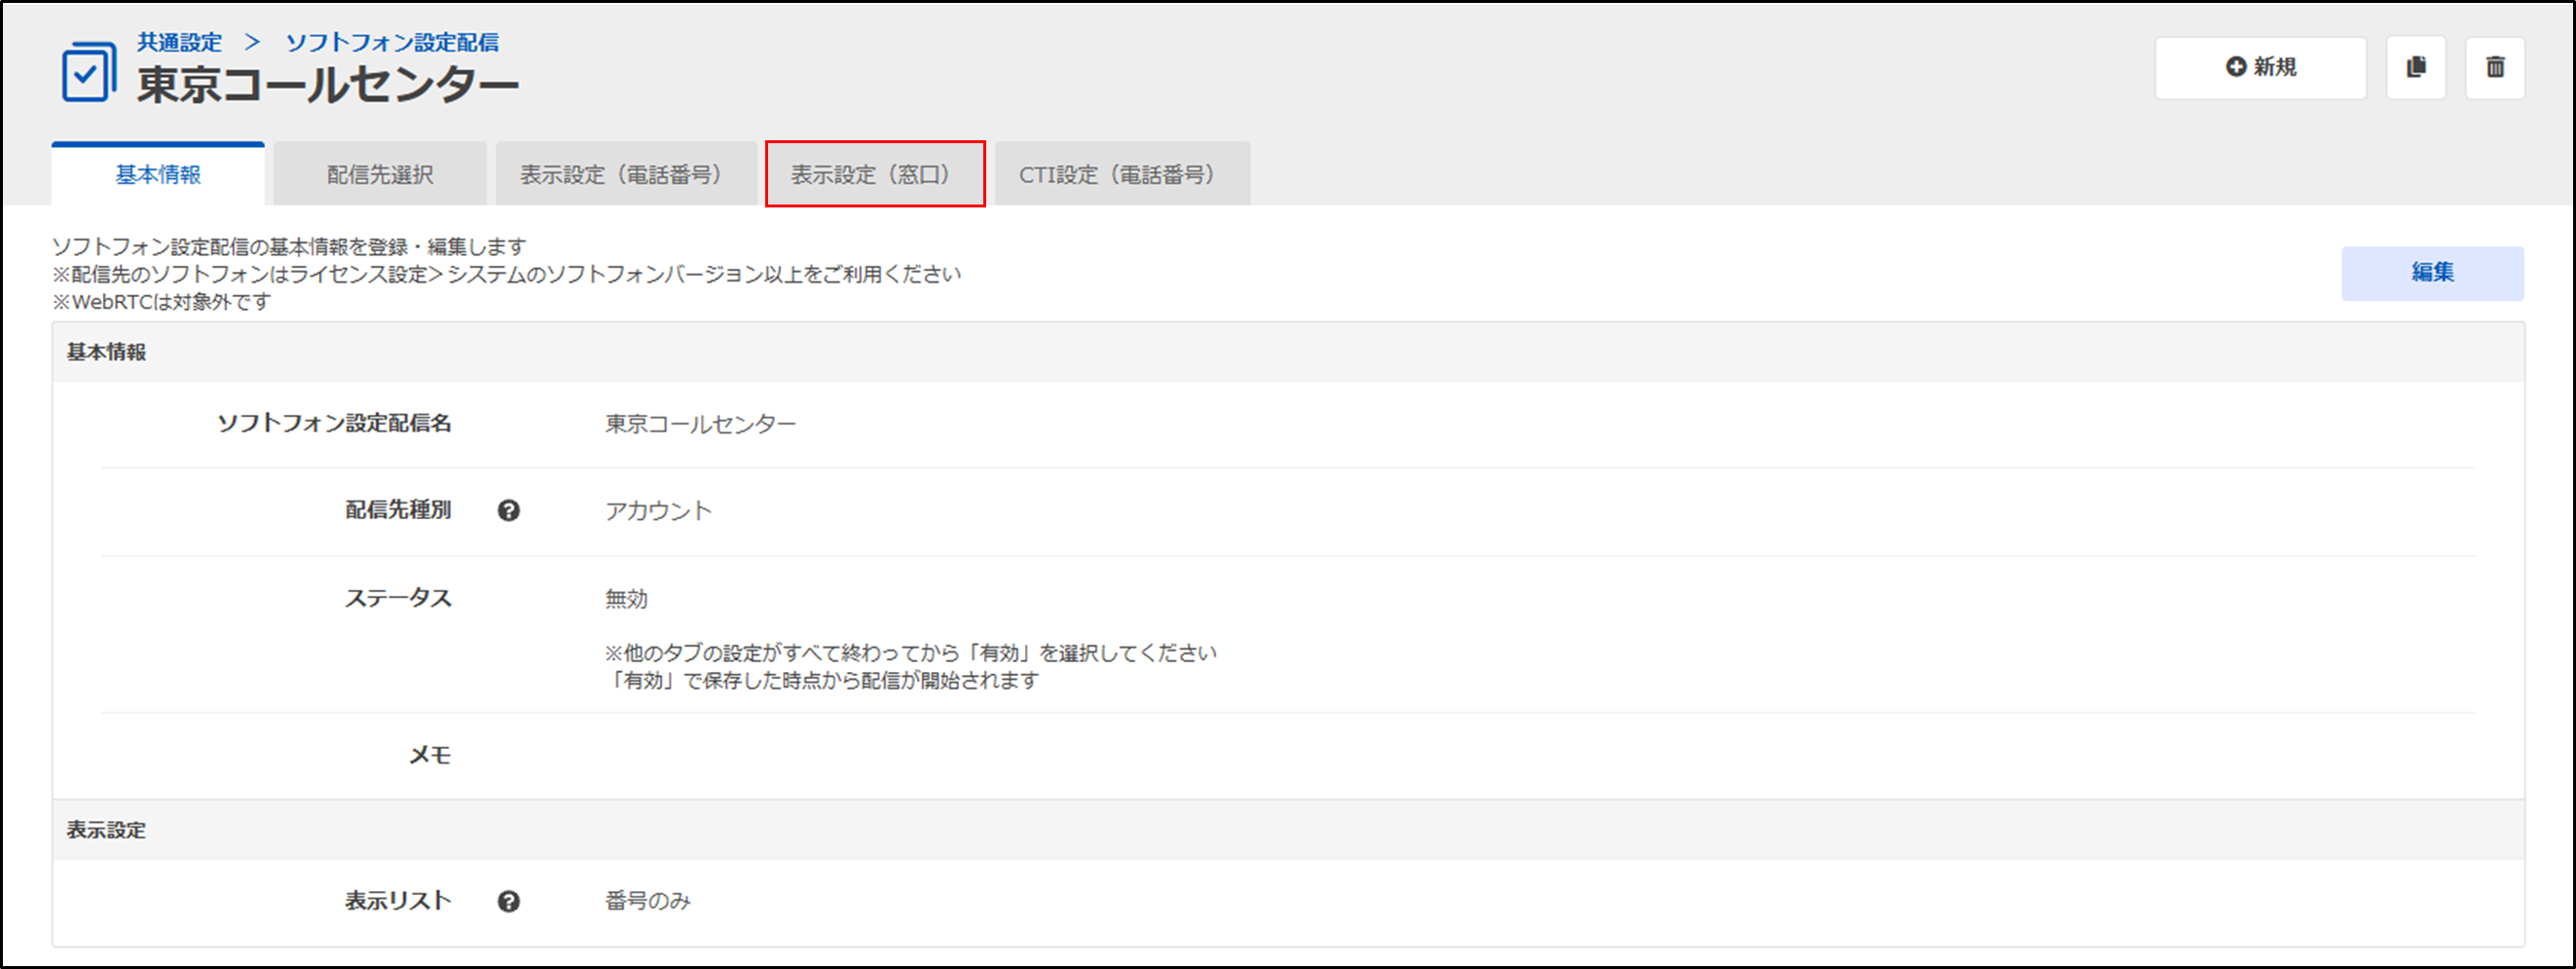Click help icon beside 配信先種別
This screenshot has height=969, width=2576.
tap(508, 511)
